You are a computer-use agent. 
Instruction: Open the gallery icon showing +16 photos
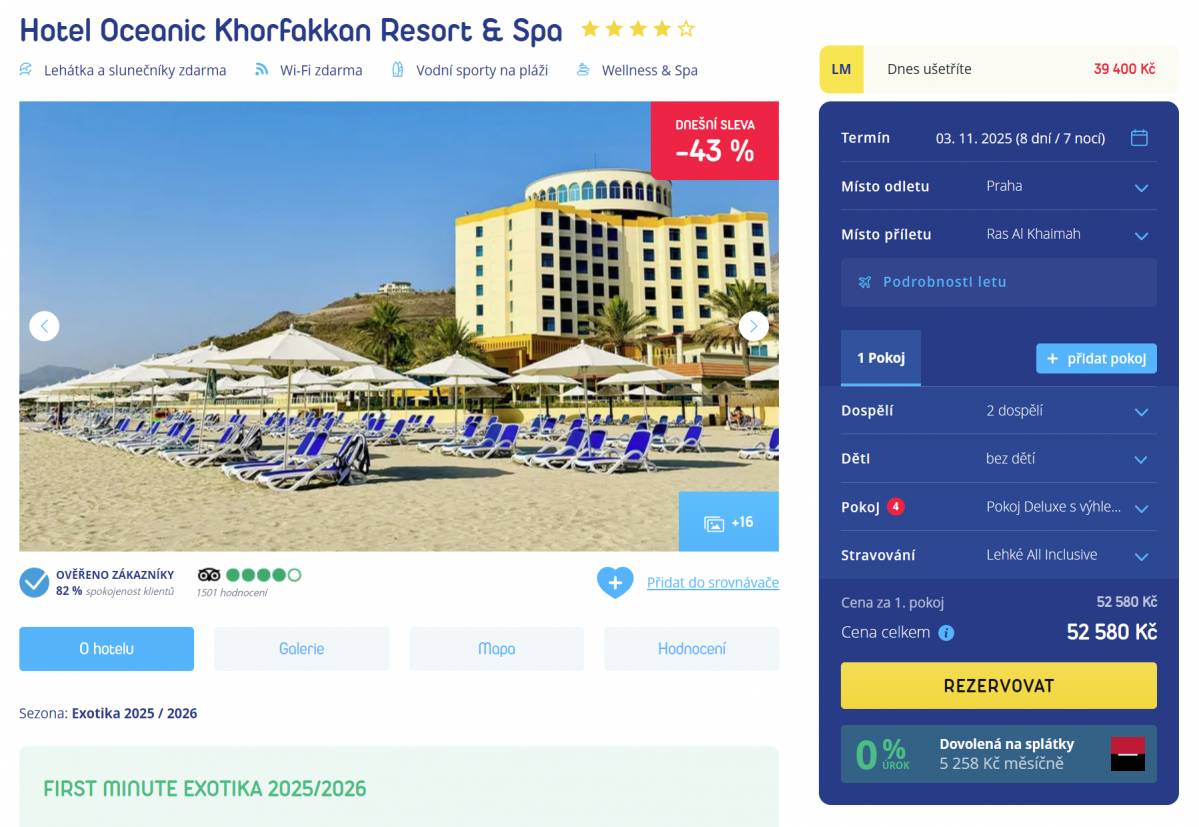point(728,522)
